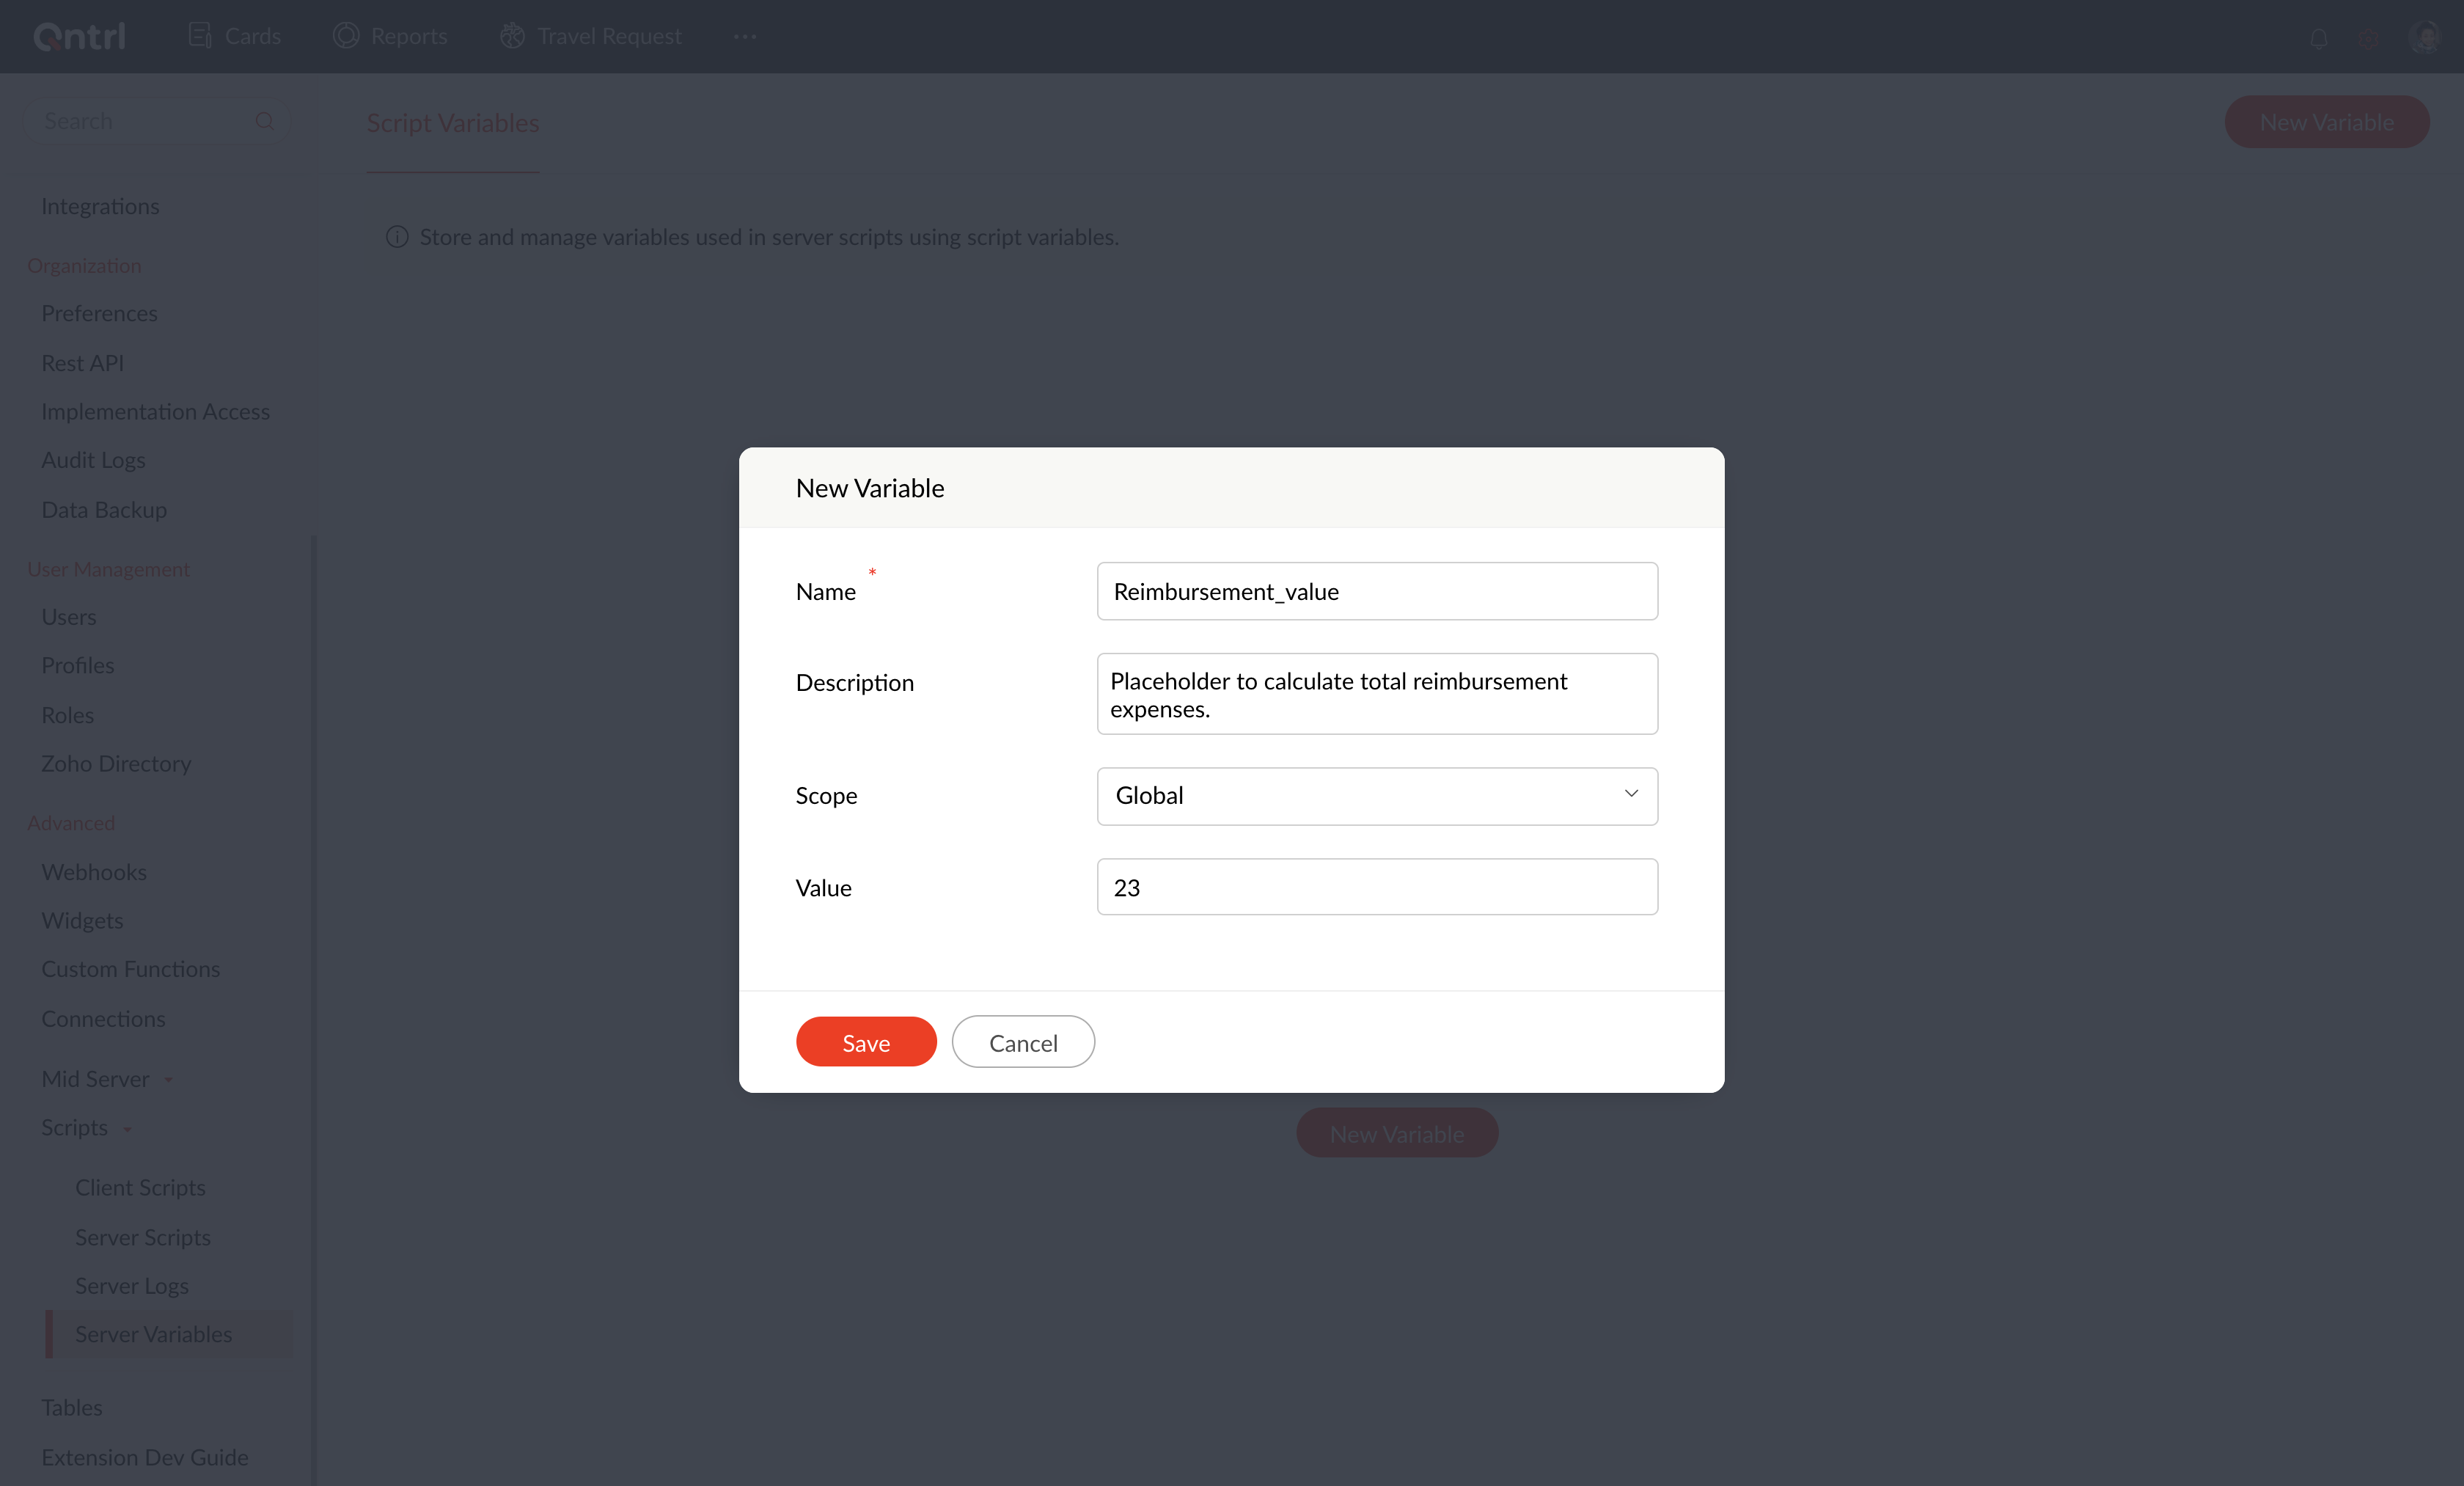Save the new variable
The image size is (2464, 1486).
(865, 1042)
